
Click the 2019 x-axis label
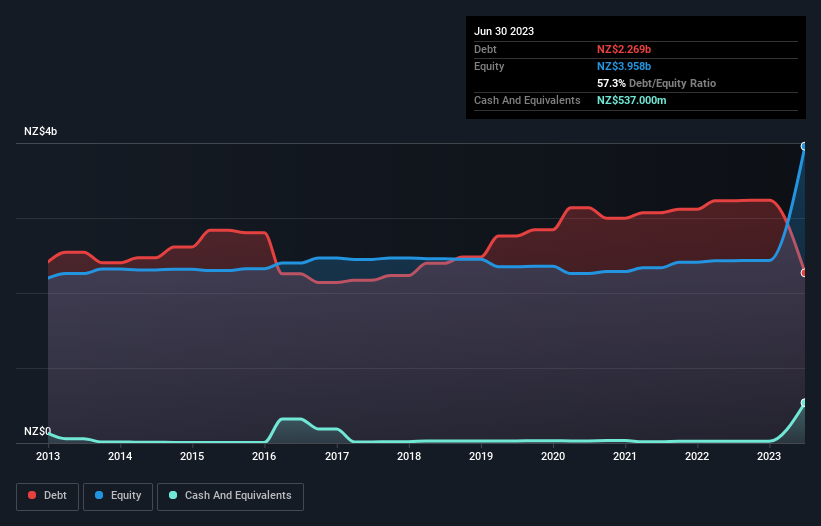(x=481, y=456)
